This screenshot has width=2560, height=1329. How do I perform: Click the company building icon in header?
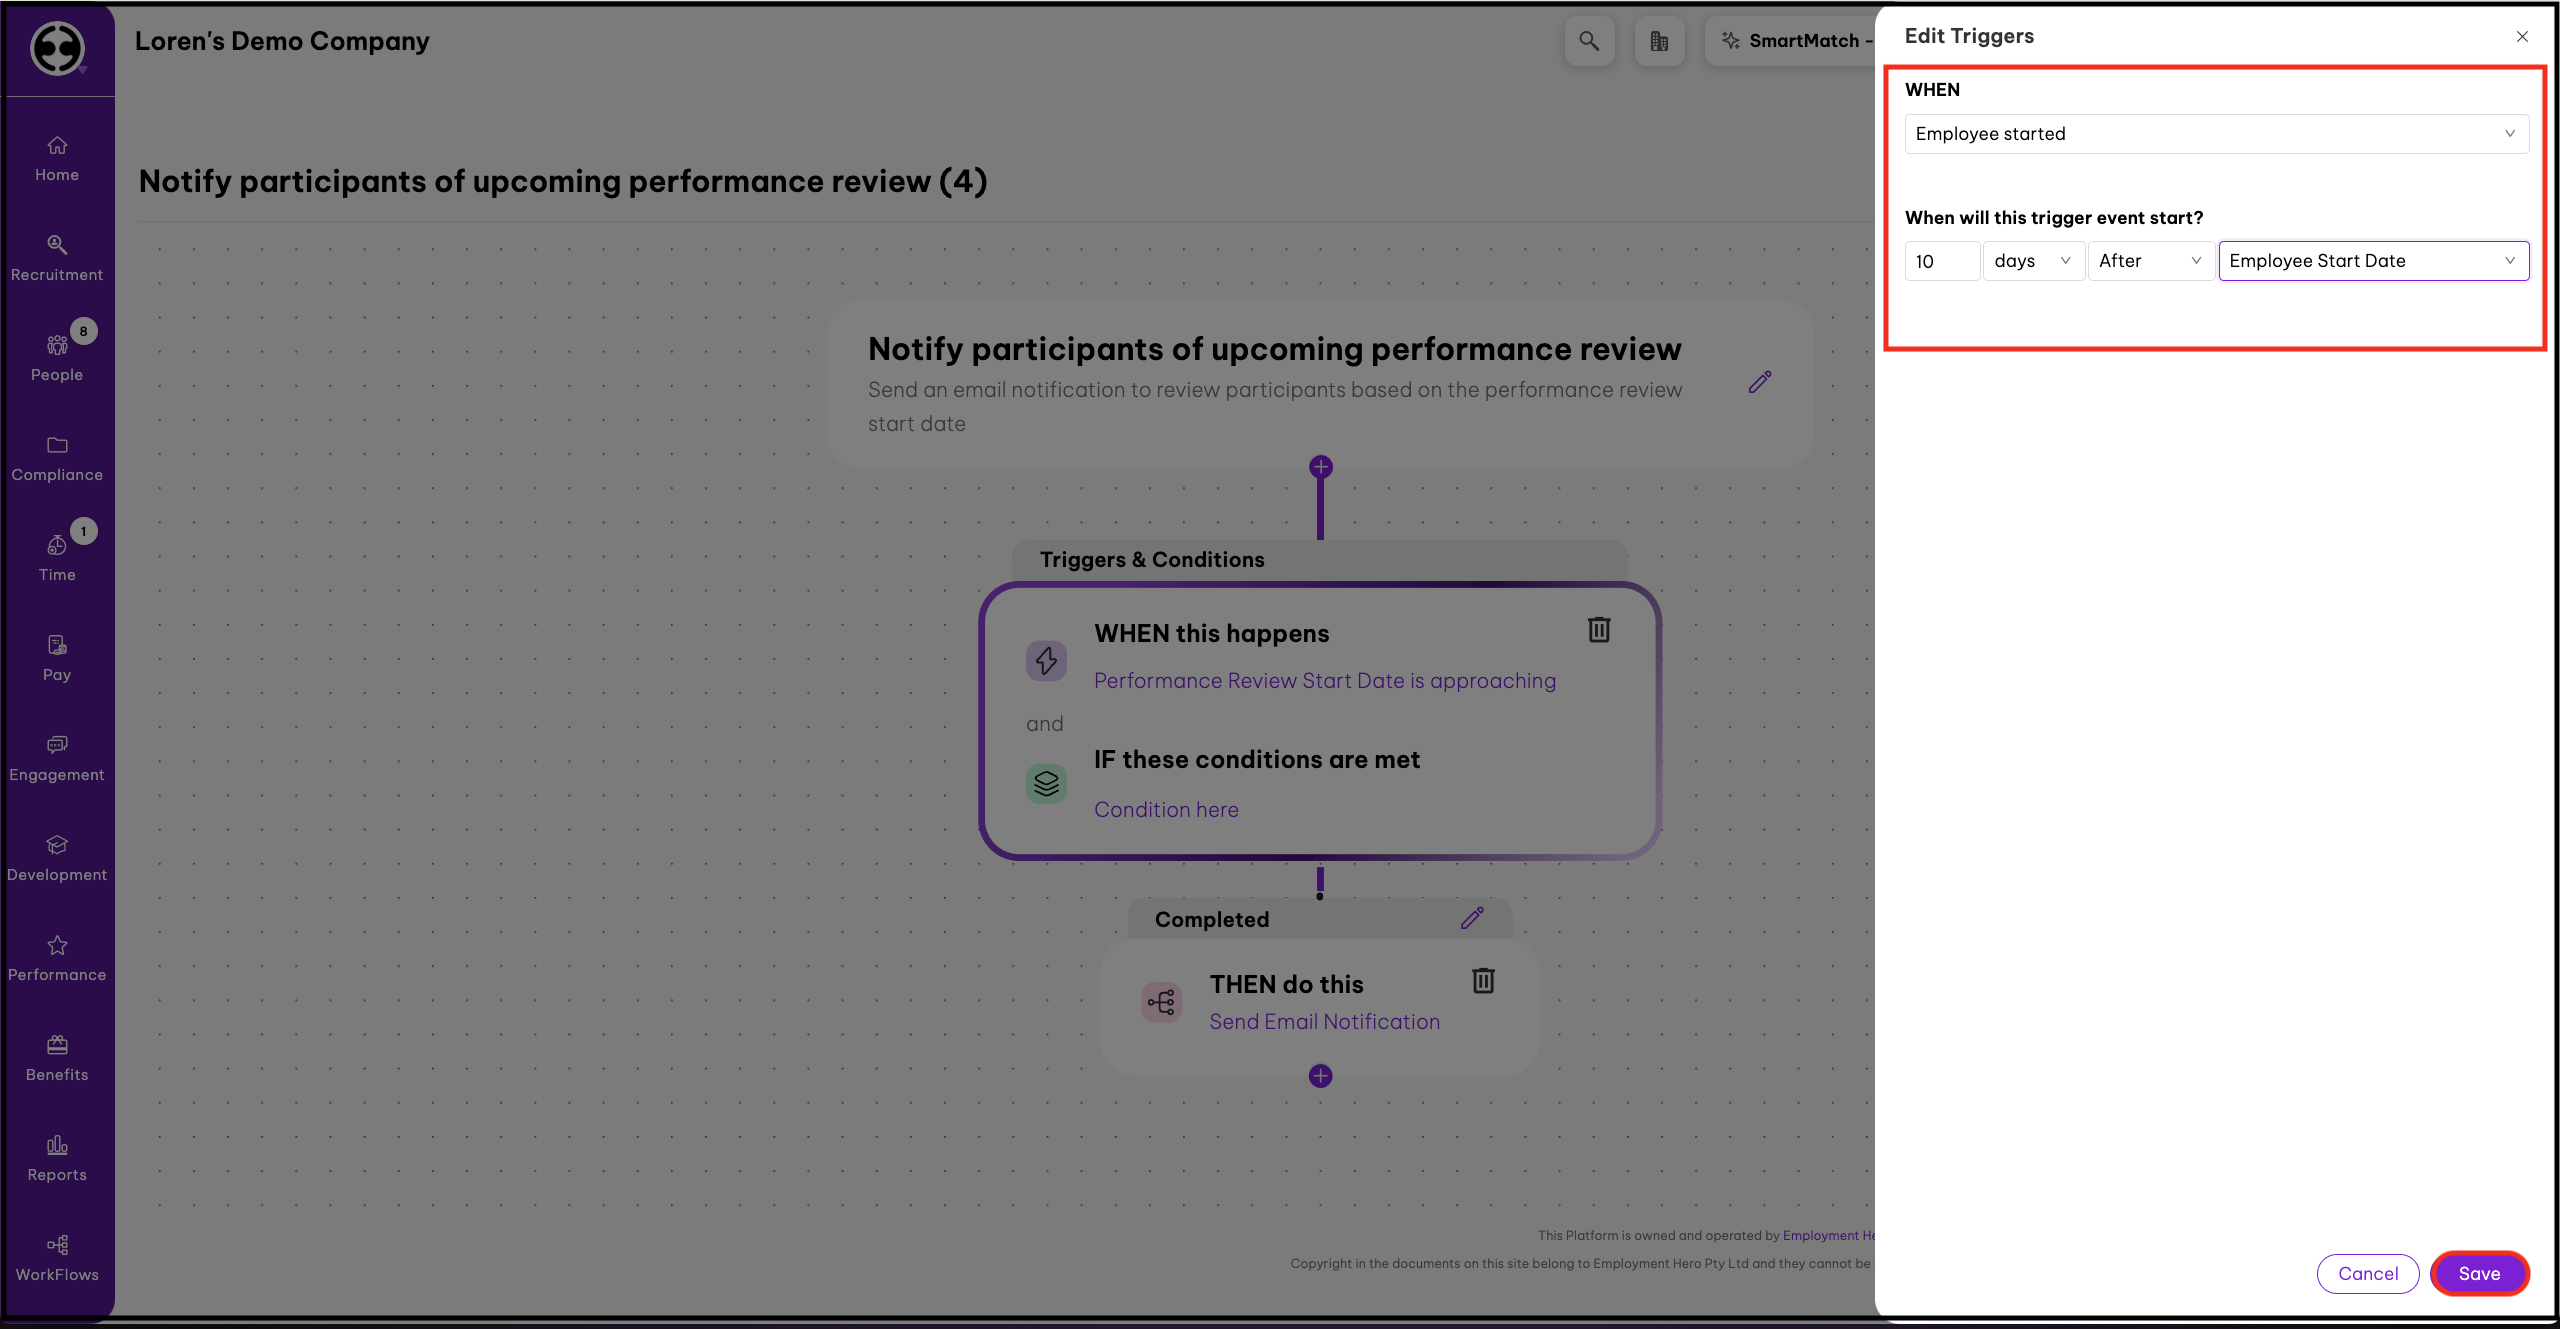tap(1659, 41)
